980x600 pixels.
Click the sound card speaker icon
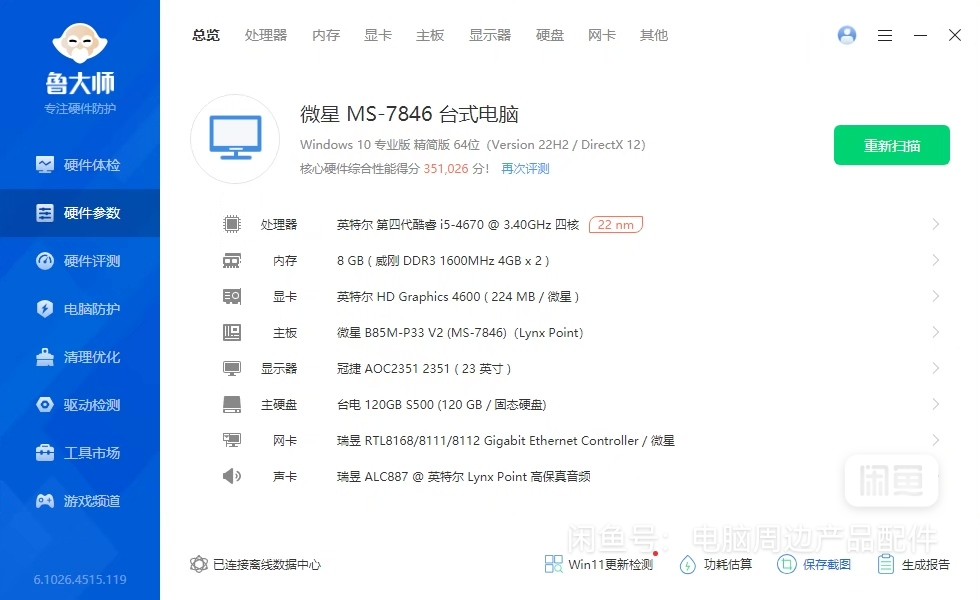tap(232, 476)
